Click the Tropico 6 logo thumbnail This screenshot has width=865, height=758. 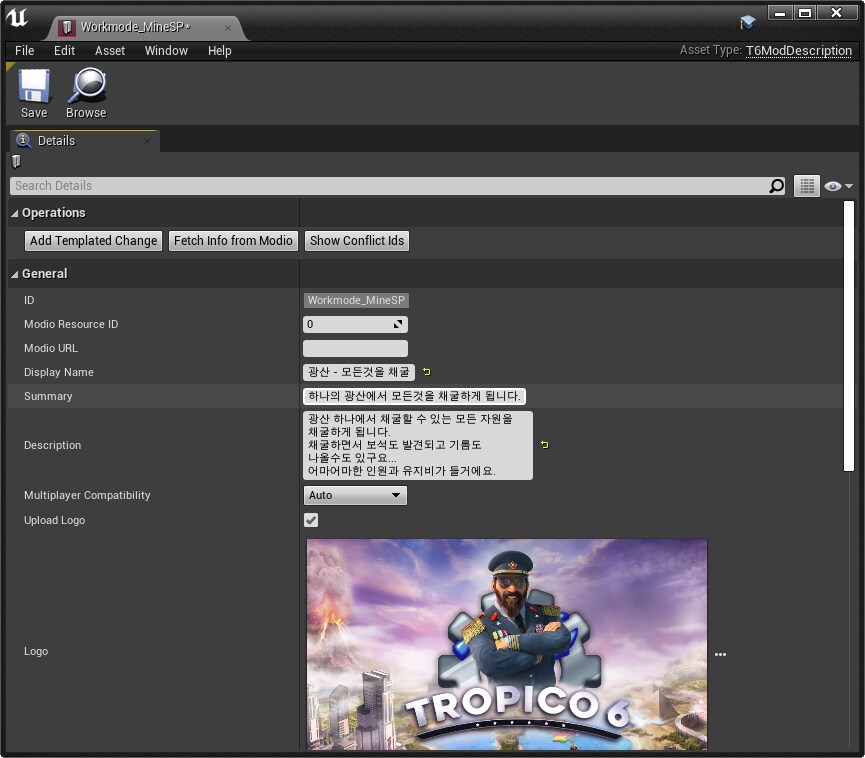[506, 644]
